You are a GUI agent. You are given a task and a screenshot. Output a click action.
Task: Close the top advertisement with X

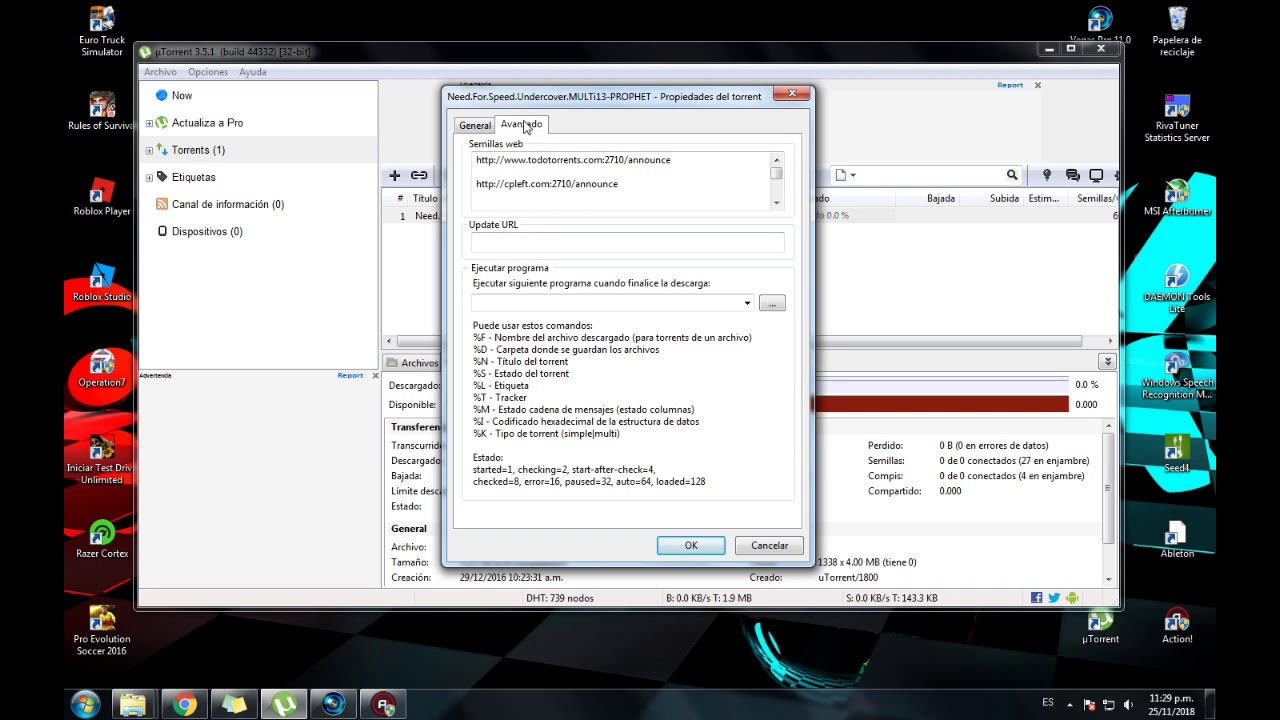pos(1038,85)
